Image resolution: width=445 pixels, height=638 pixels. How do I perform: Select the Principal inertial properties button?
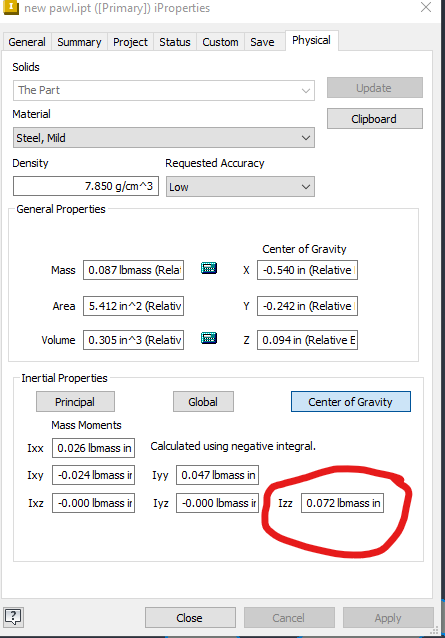pos(75,402)
